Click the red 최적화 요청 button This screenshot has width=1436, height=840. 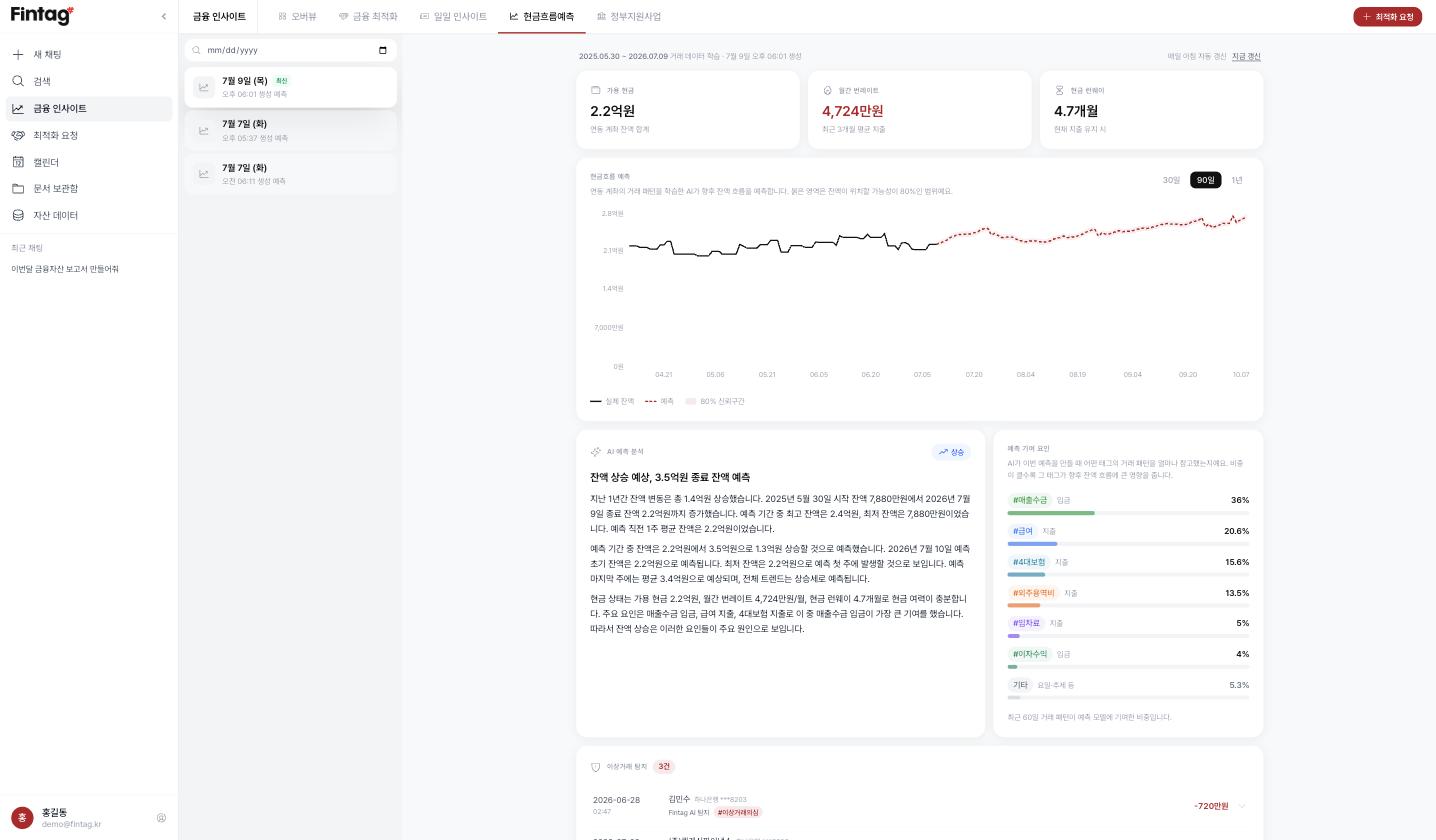point(1387,17)
